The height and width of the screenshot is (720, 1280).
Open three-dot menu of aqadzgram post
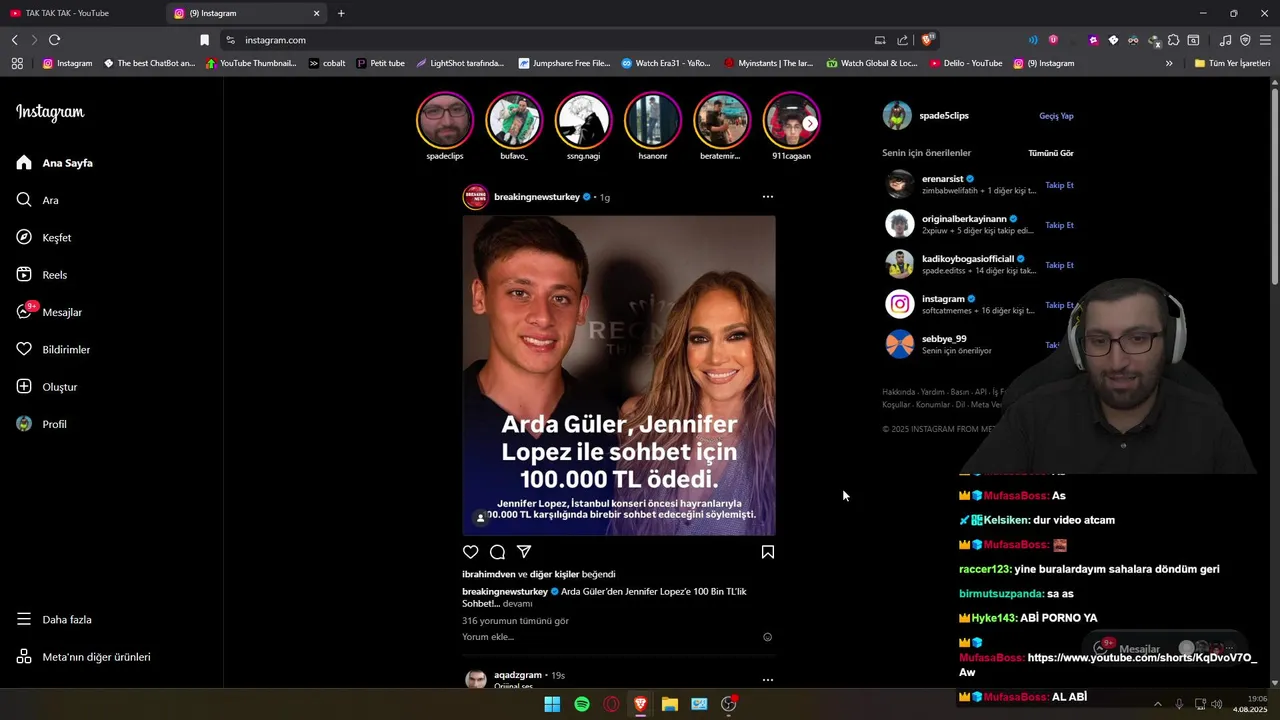(767, 680)
